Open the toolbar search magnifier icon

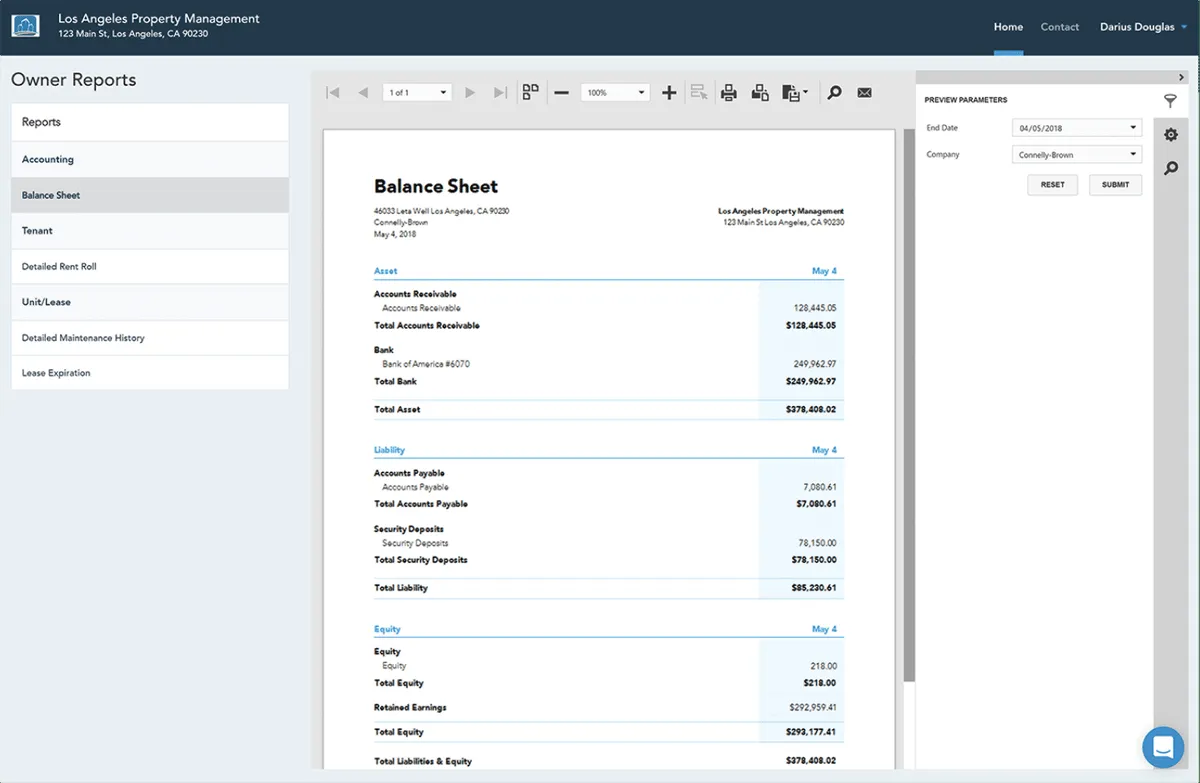pos(834,93)
